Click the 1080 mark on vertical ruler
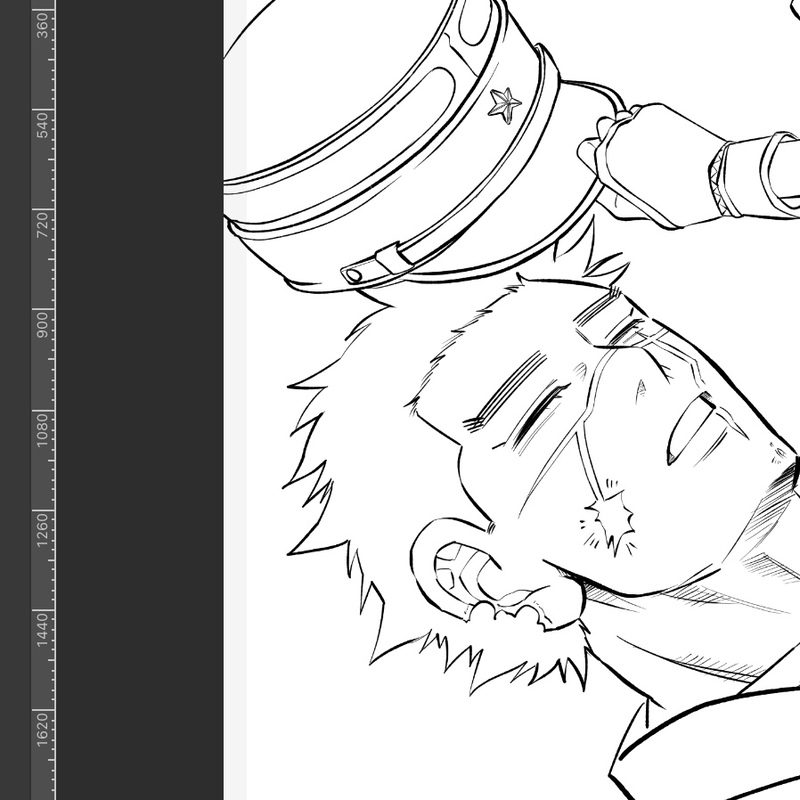800x800 pixels. (43, 430)
